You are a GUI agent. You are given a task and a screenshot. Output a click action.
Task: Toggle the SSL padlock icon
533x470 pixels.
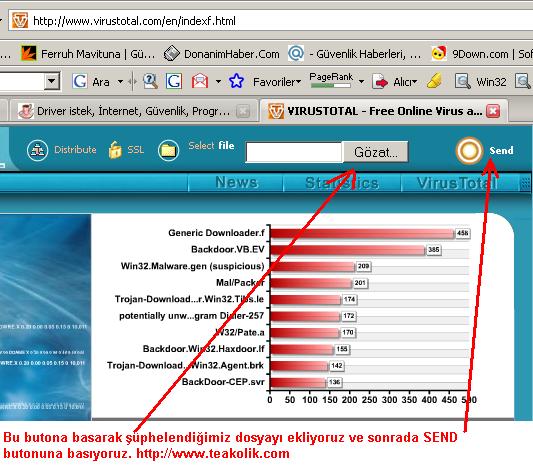(x=115, y=150)
